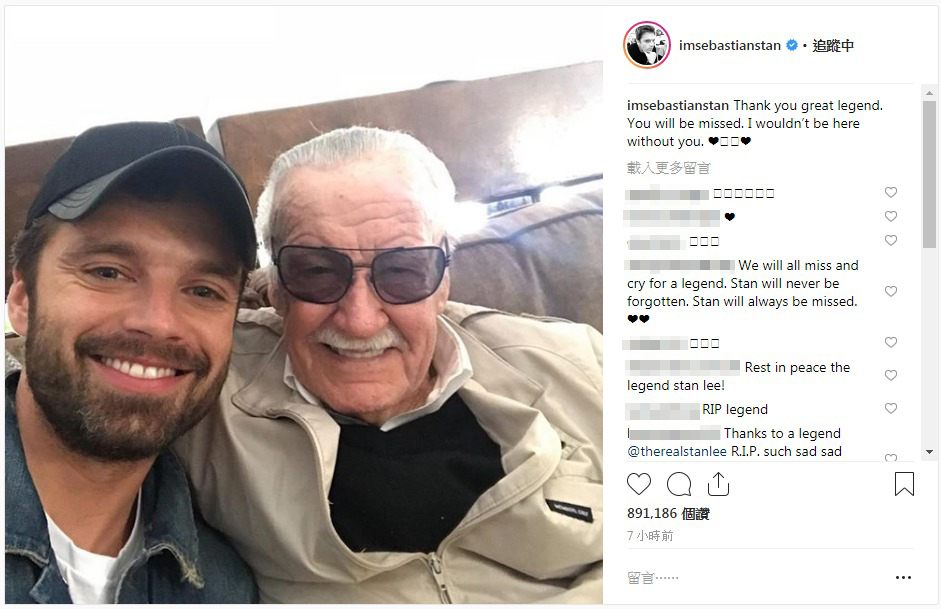Open the imsebastianstan profile avatar
The height and width of the screenshot is (609, 941).
click(x=646, y=45)
